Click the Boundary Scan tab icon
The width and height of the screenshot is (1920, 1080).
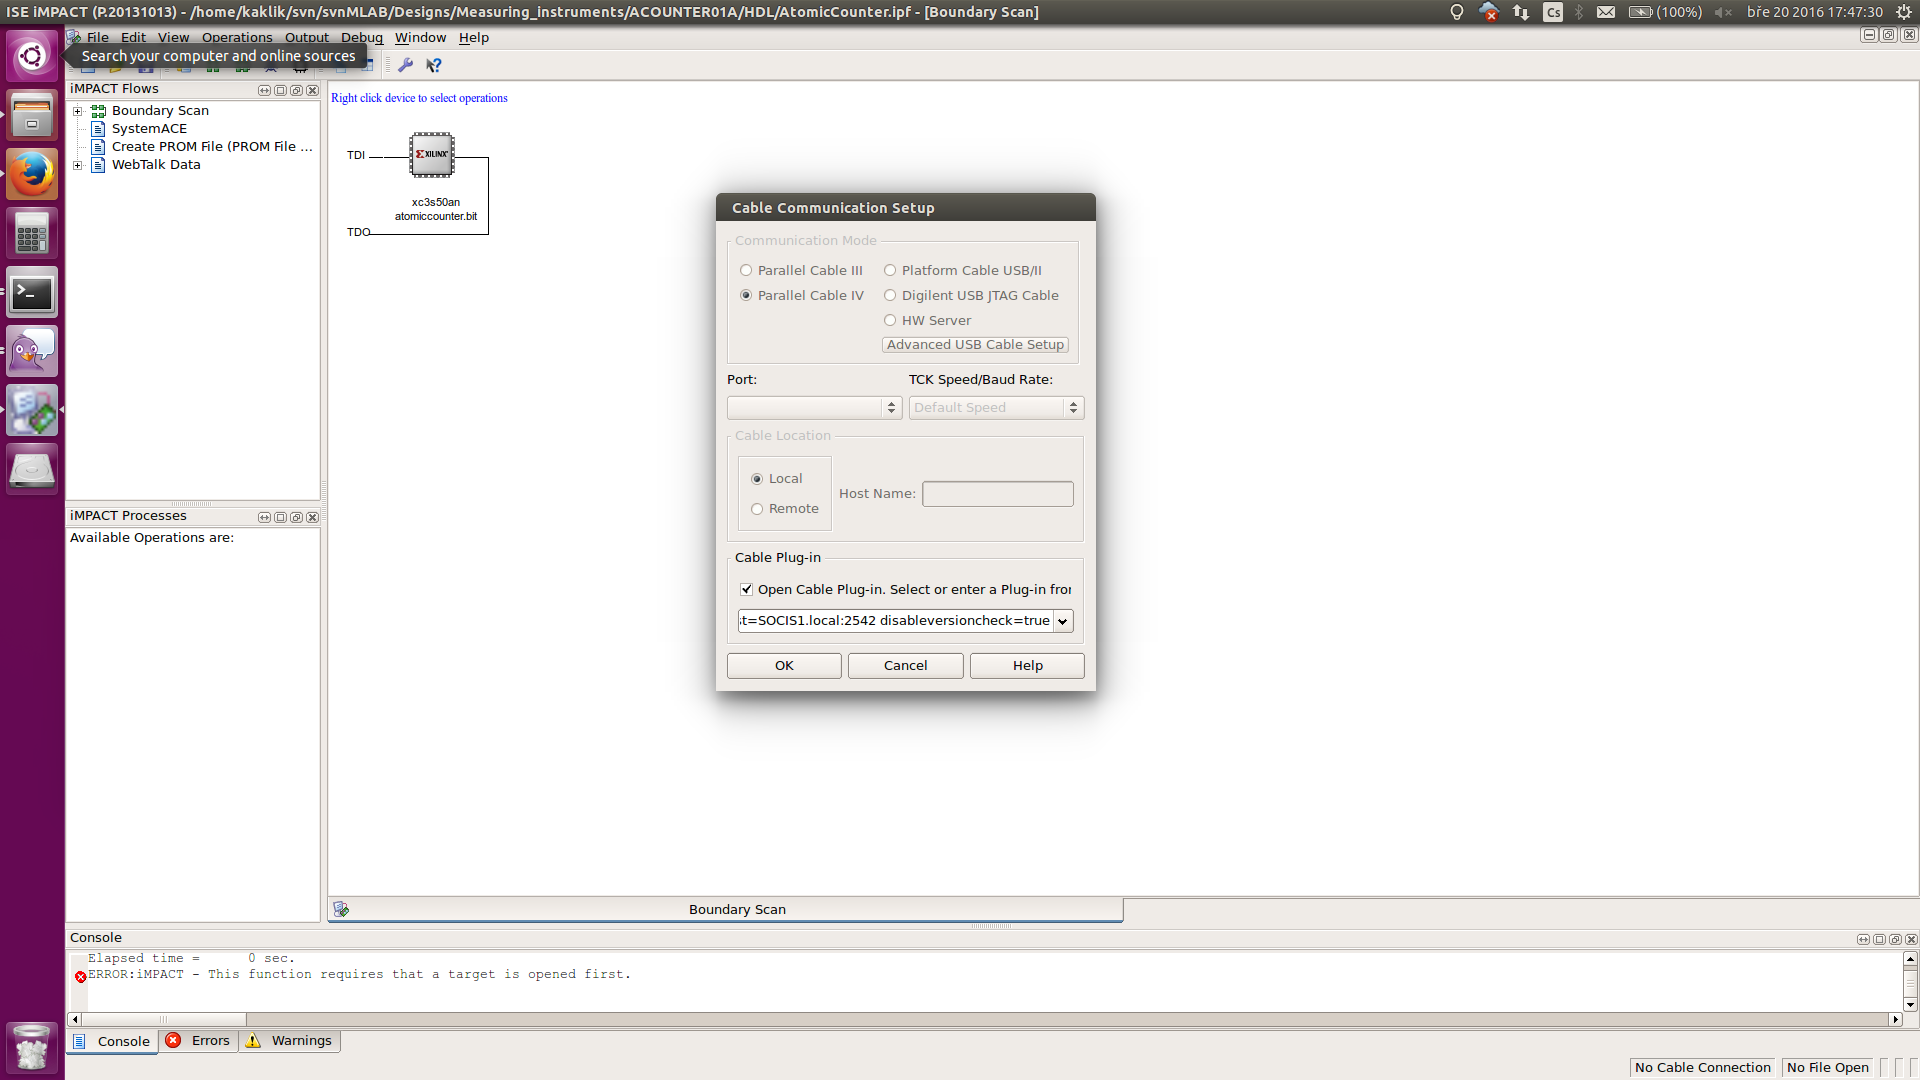341,909
